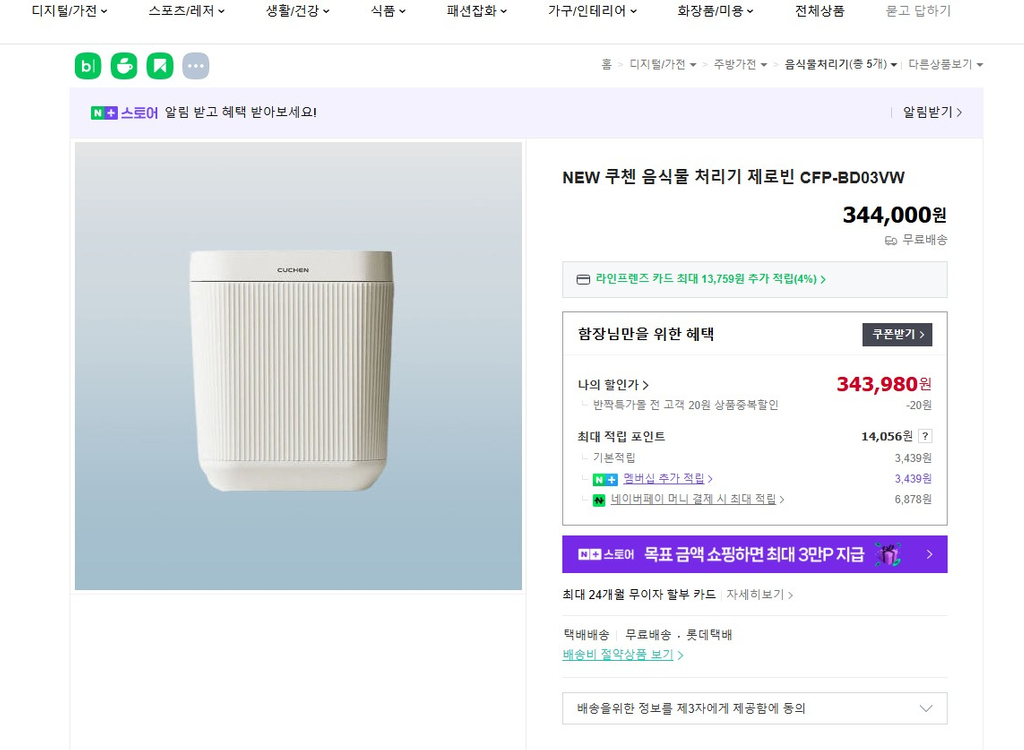Viewport: 1024px width, 750px height.
Task: Click the question mark help icon beside points
Action: (x=925, y=436)
